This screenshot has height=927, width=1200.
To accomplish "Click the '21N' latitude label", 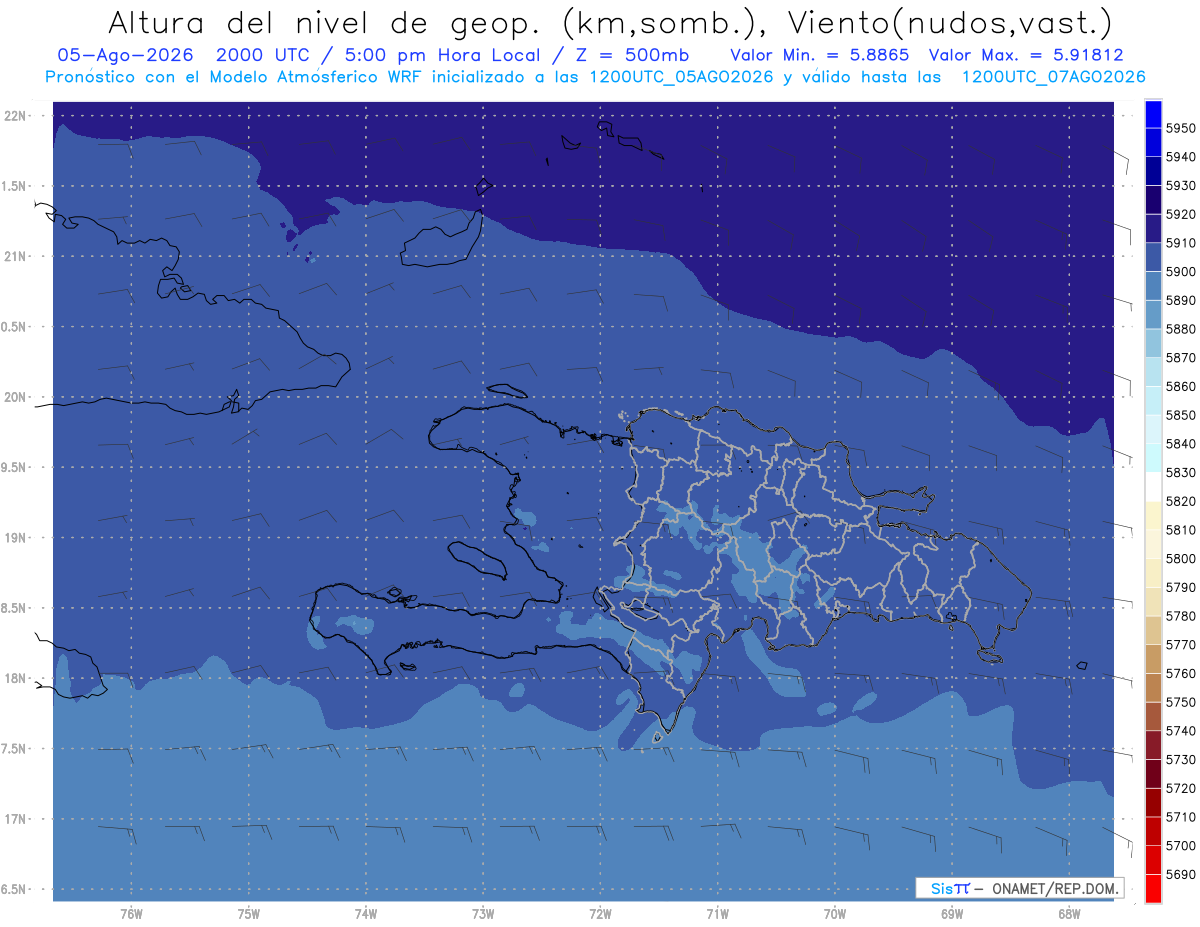I will [16, 256].
